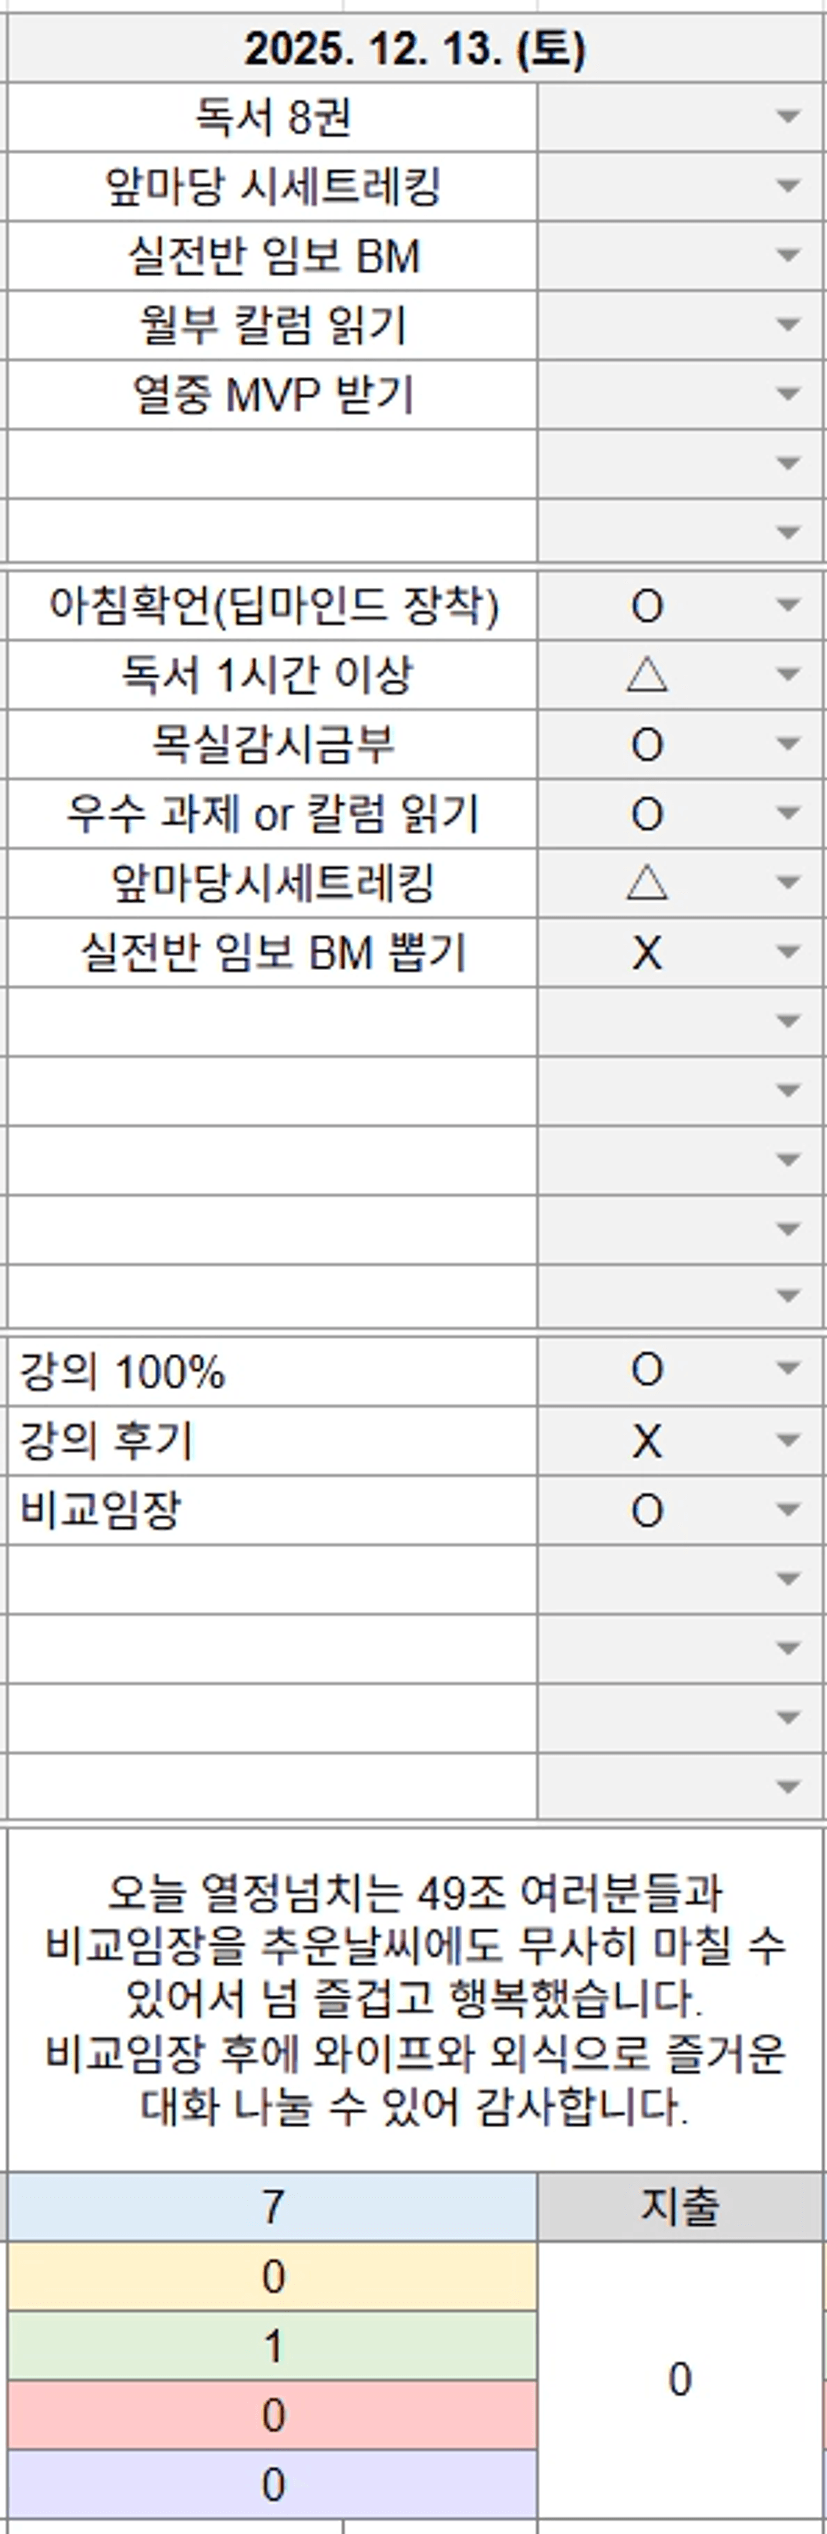Select the red-shaded cell showing 0
This screenshot has width=827, height=2534.
click(272, 2415)
